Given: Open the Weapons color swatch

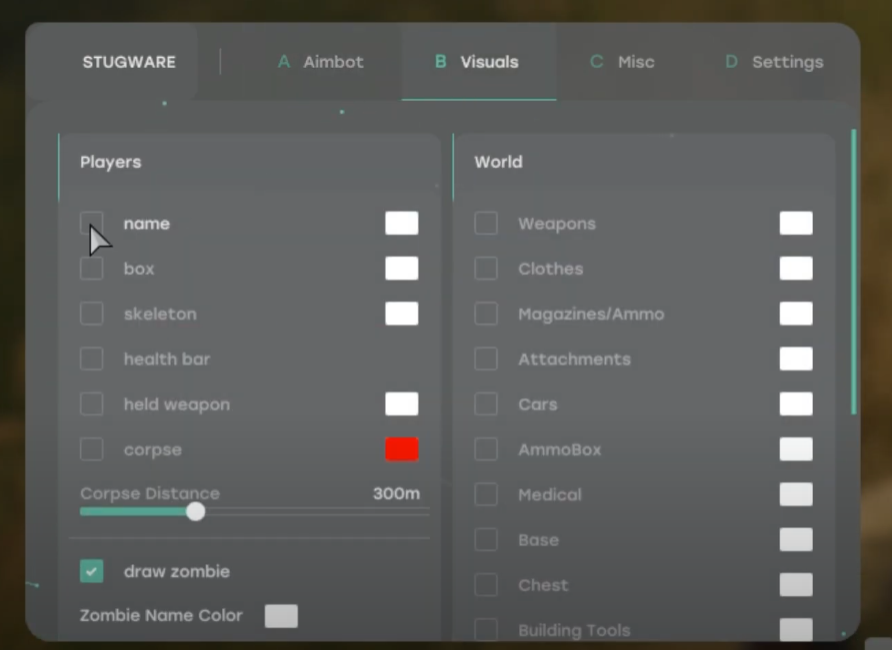Looking at the screenshot, I should (796, 223).
